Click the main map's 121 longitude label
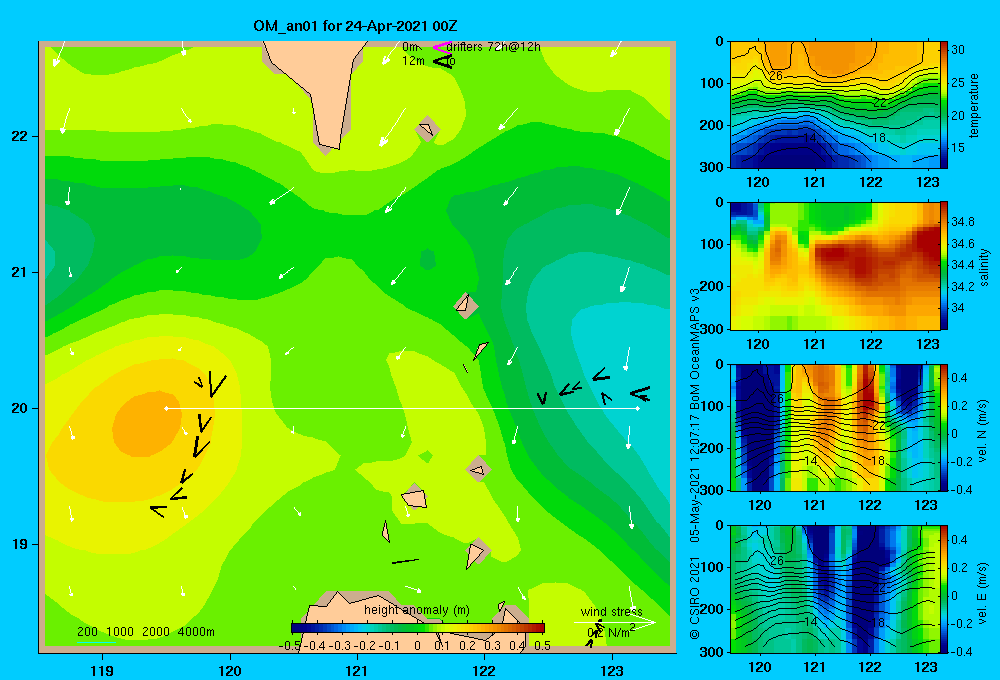 click(357, 670)
